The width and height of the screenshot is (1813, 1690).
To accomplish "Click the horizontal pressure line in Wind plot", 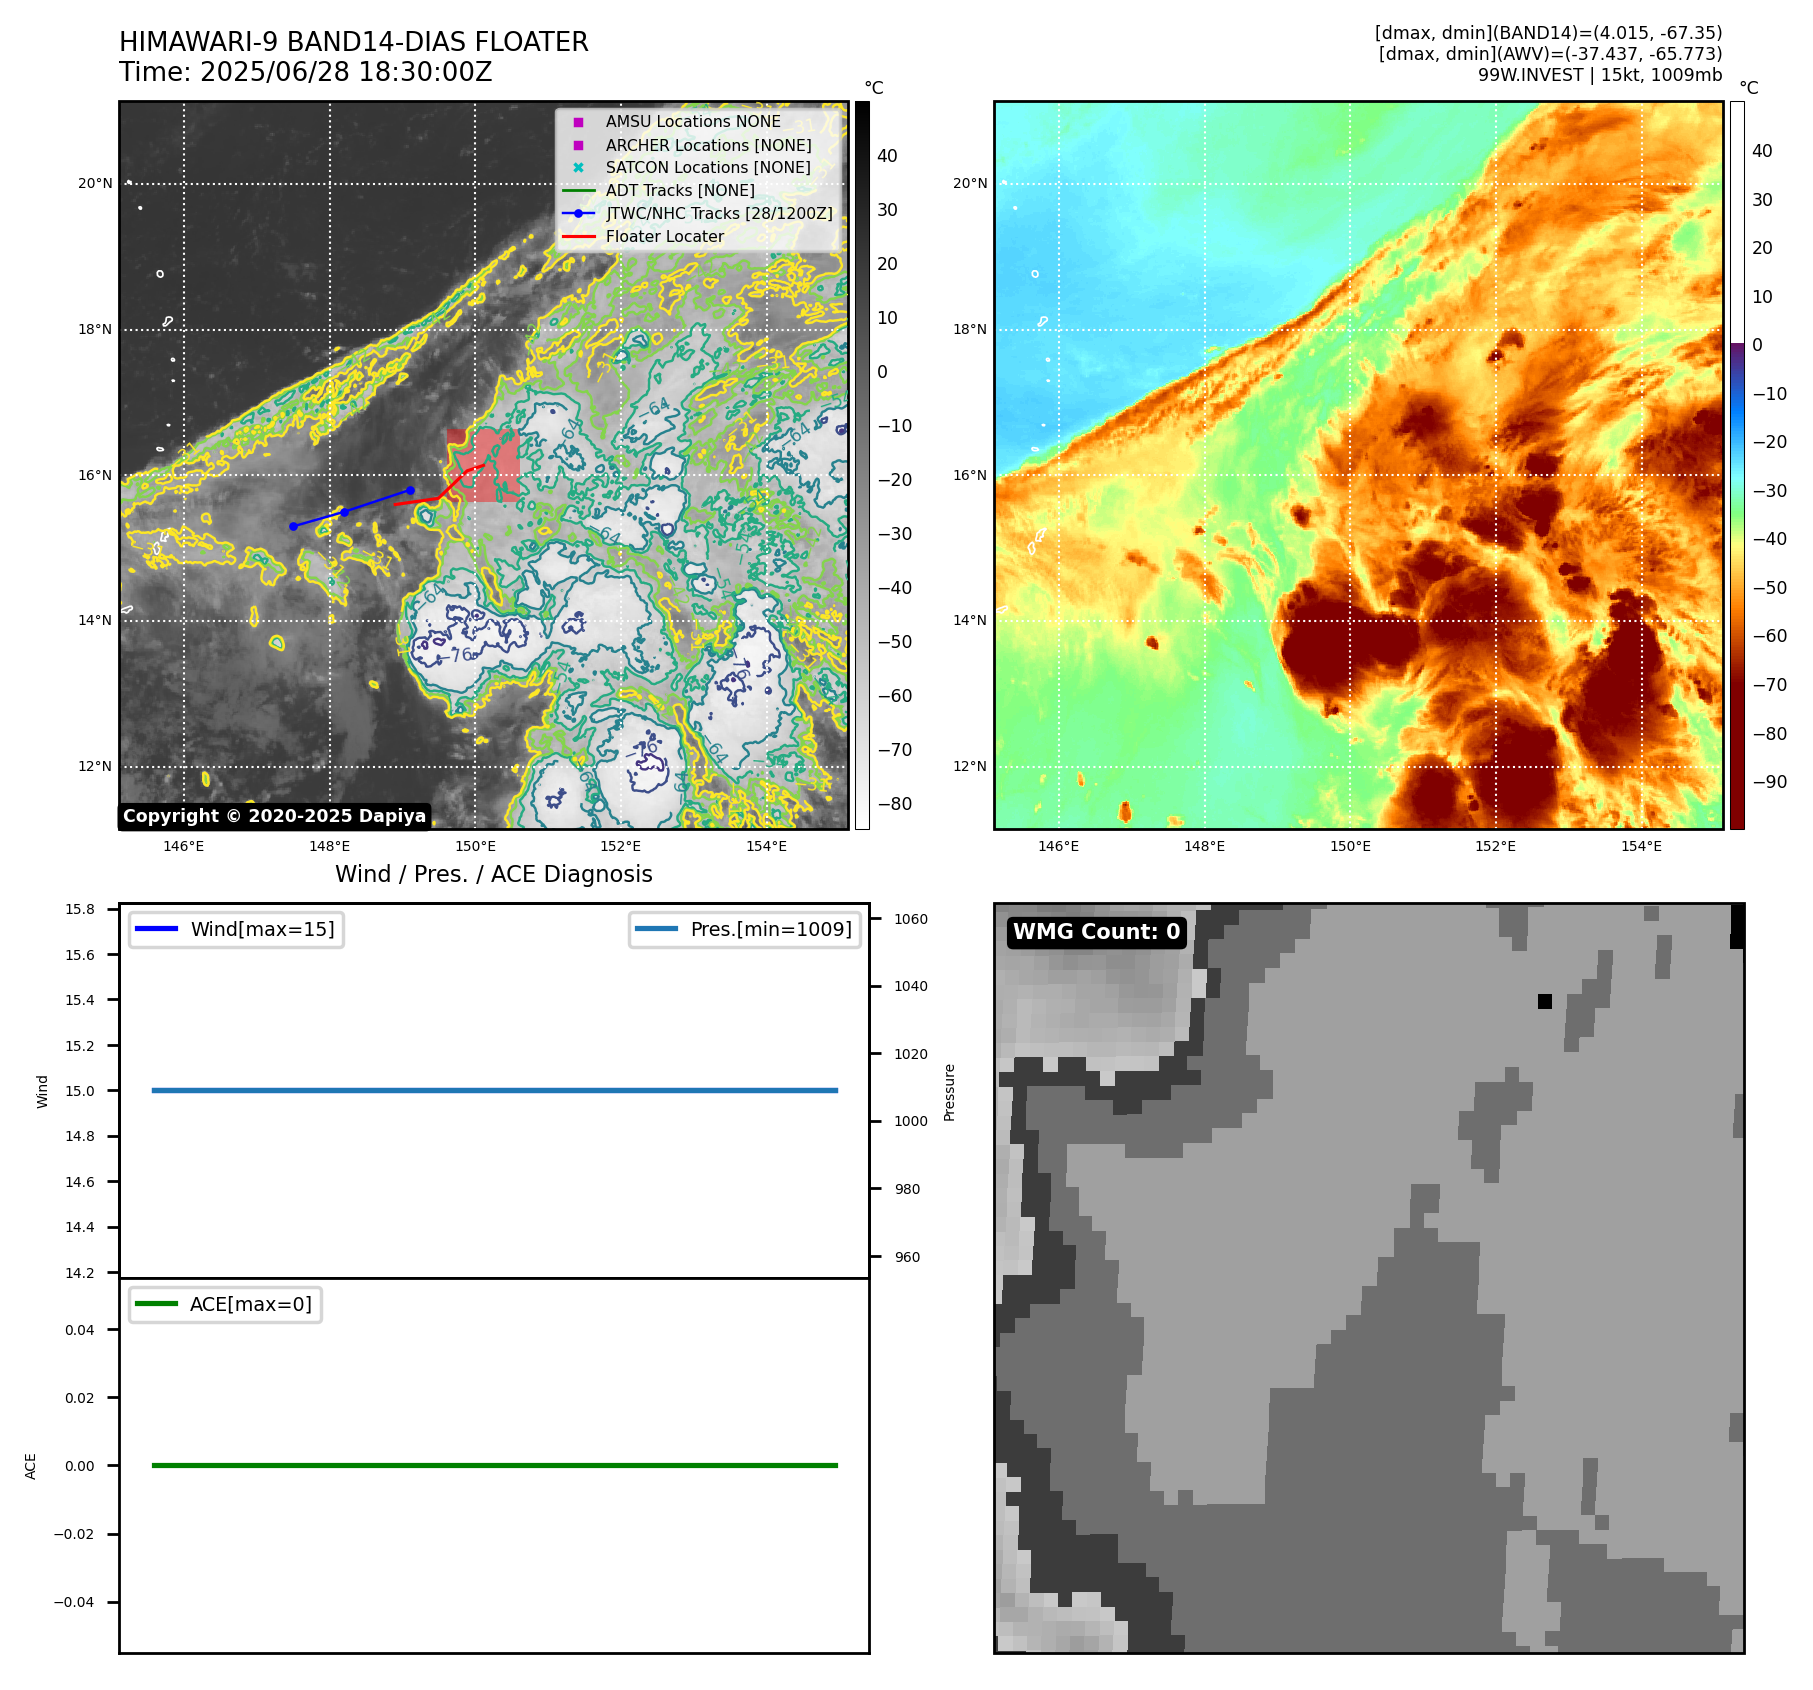I will pyautogui.click(x=494, y=1090).
